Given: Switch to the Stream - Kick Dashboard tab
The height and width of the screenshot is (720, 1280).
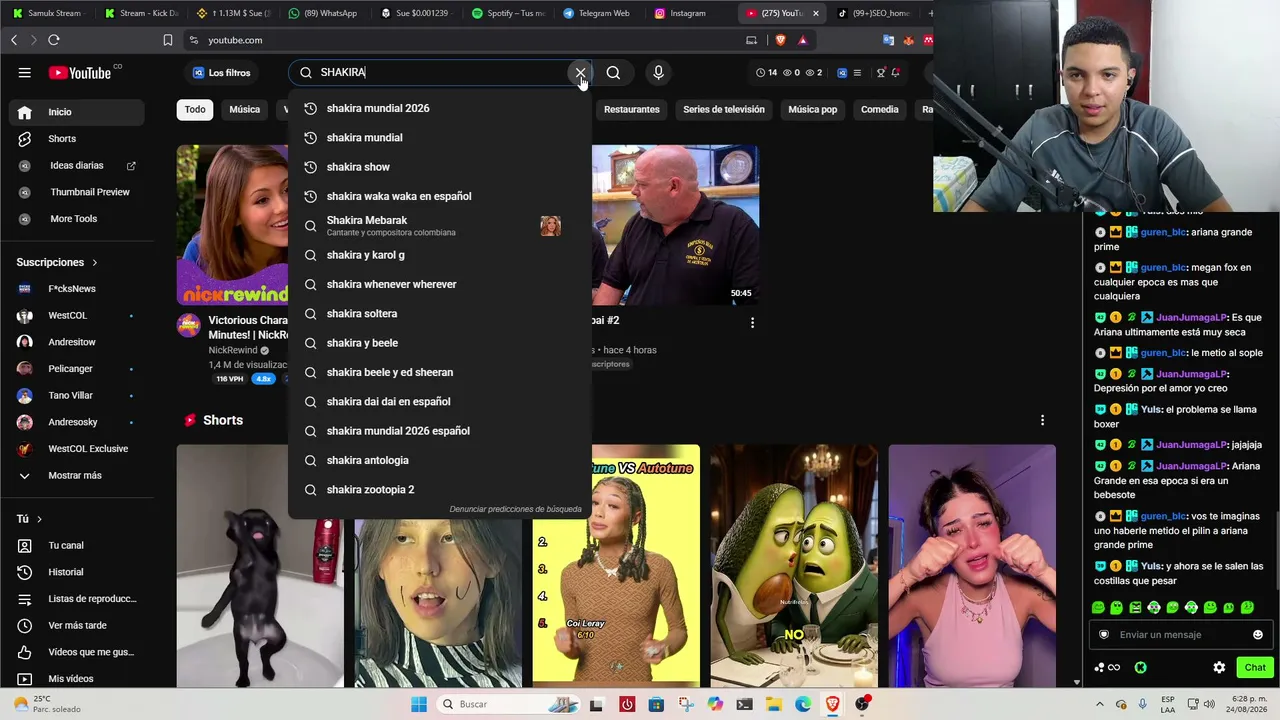Looking at the screenshot, I should click(141, 13).
